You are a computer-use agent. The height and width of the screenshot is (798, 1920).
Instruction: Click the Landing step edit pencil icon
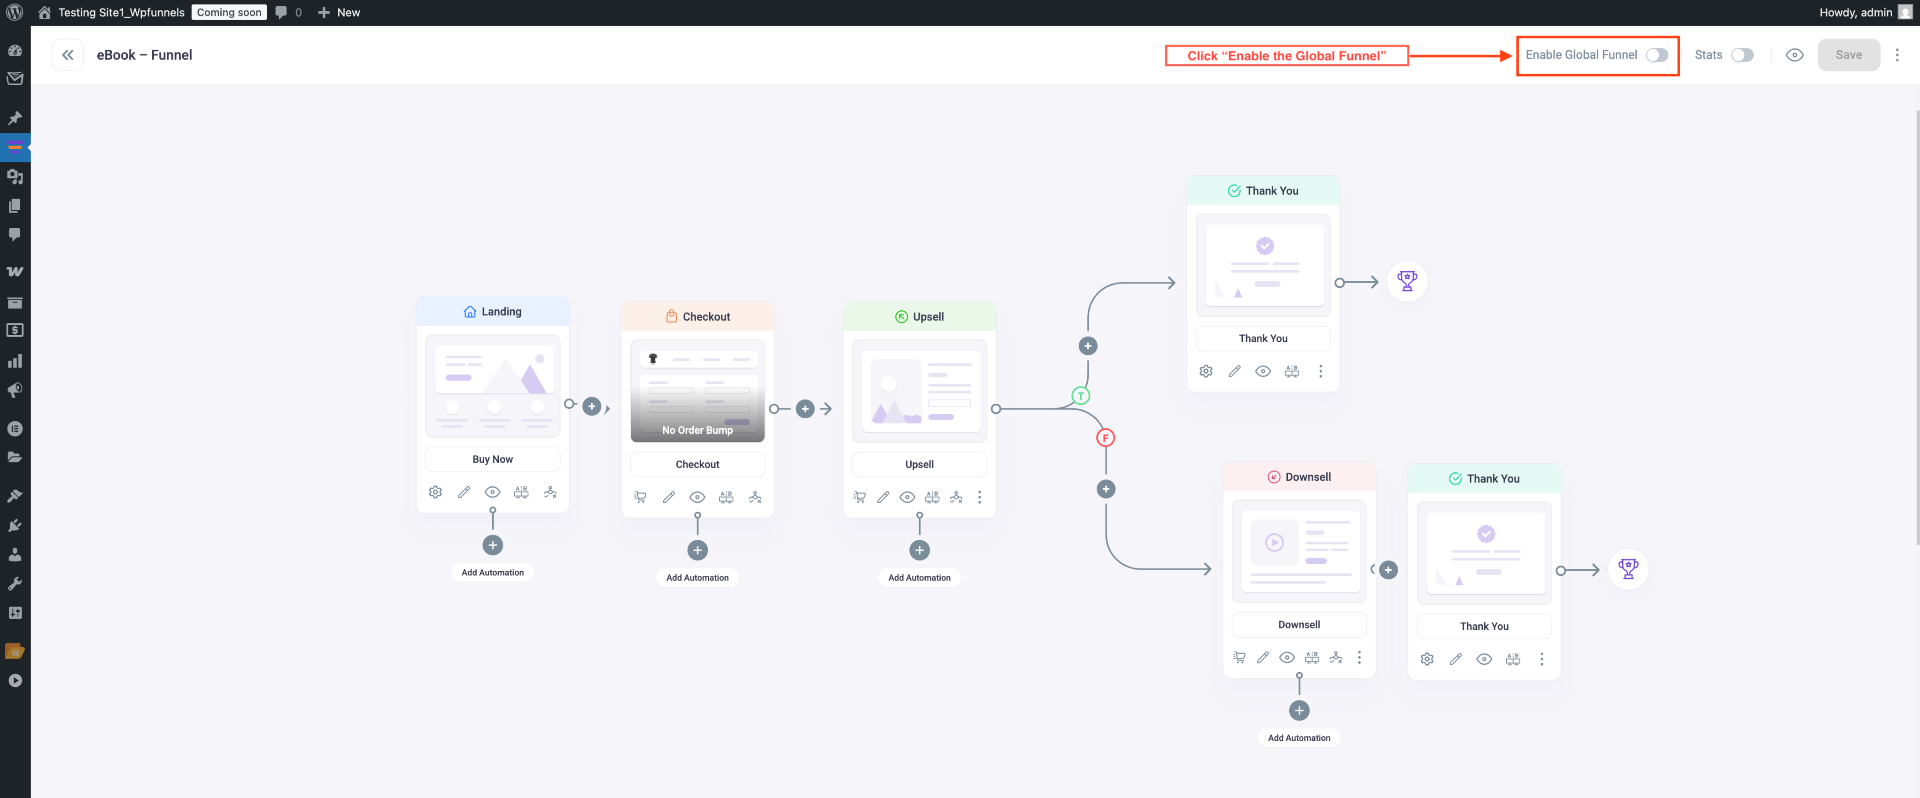(464, 492)
